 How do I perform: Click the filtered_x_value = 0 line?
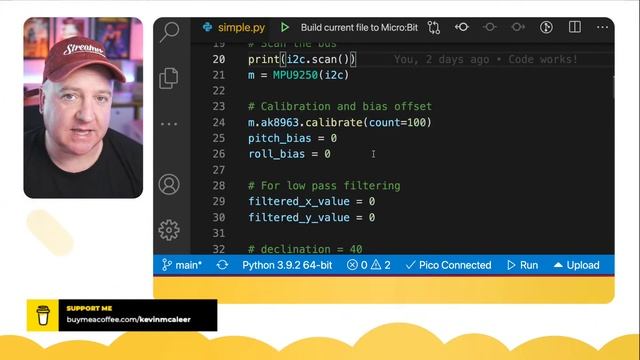pos(311,202)
